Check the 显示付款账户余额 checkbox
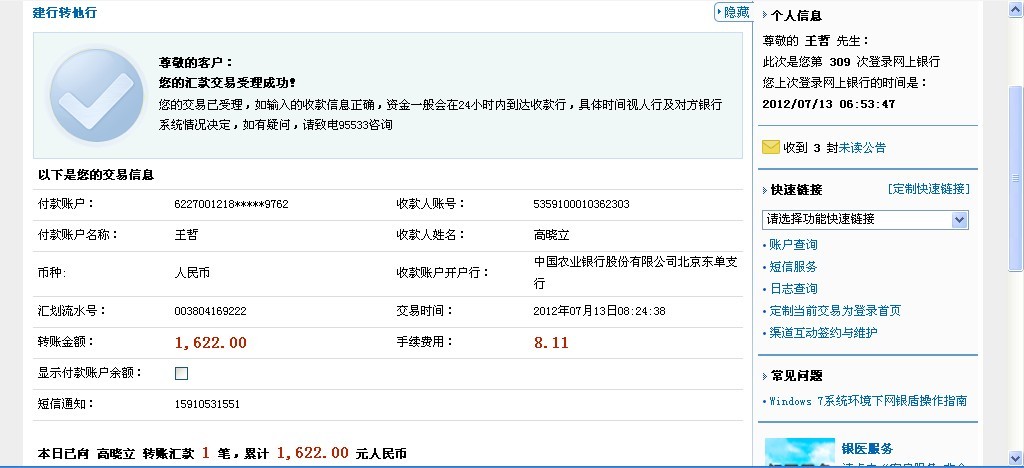Screen dimensions: 1024x468 181,373
